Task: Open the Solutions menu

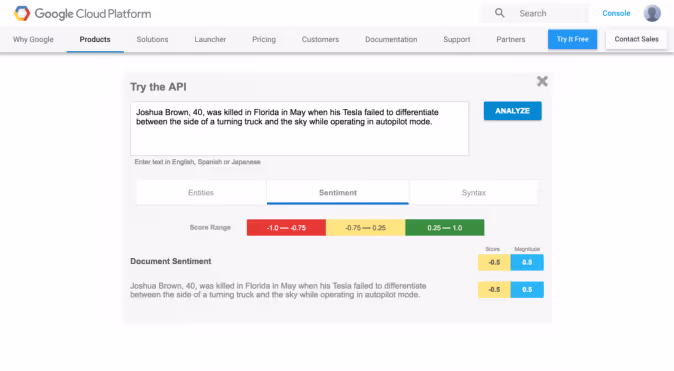Action: click(152, 39)
